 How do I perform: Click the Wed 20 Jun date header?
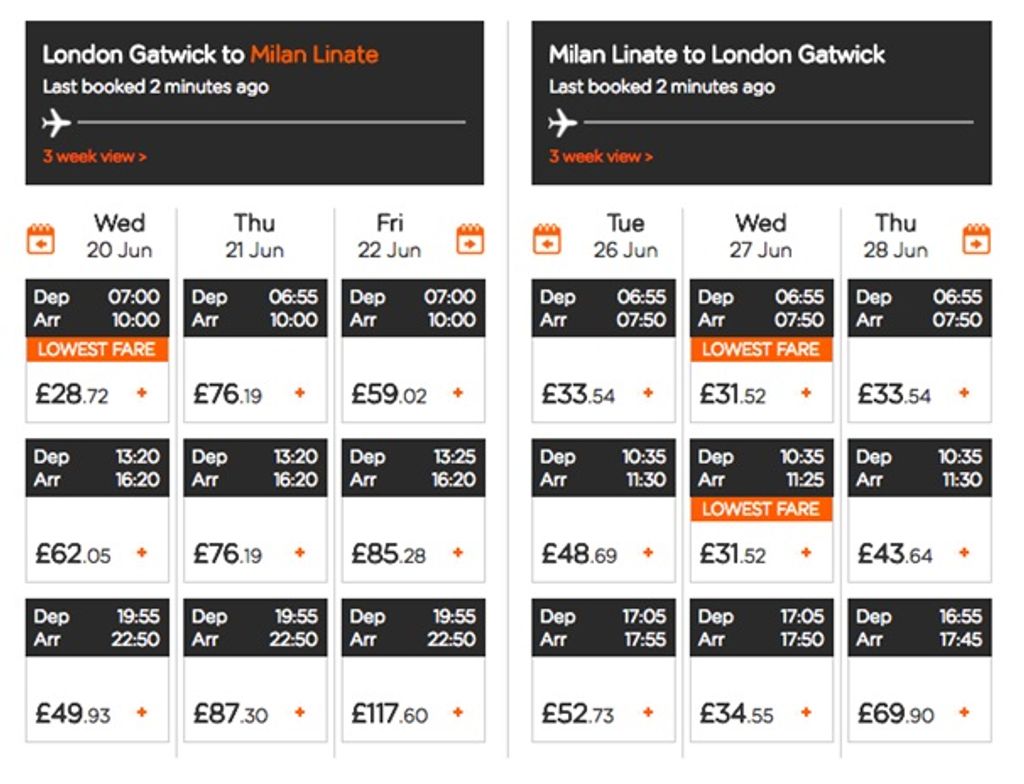click(119, 236)
